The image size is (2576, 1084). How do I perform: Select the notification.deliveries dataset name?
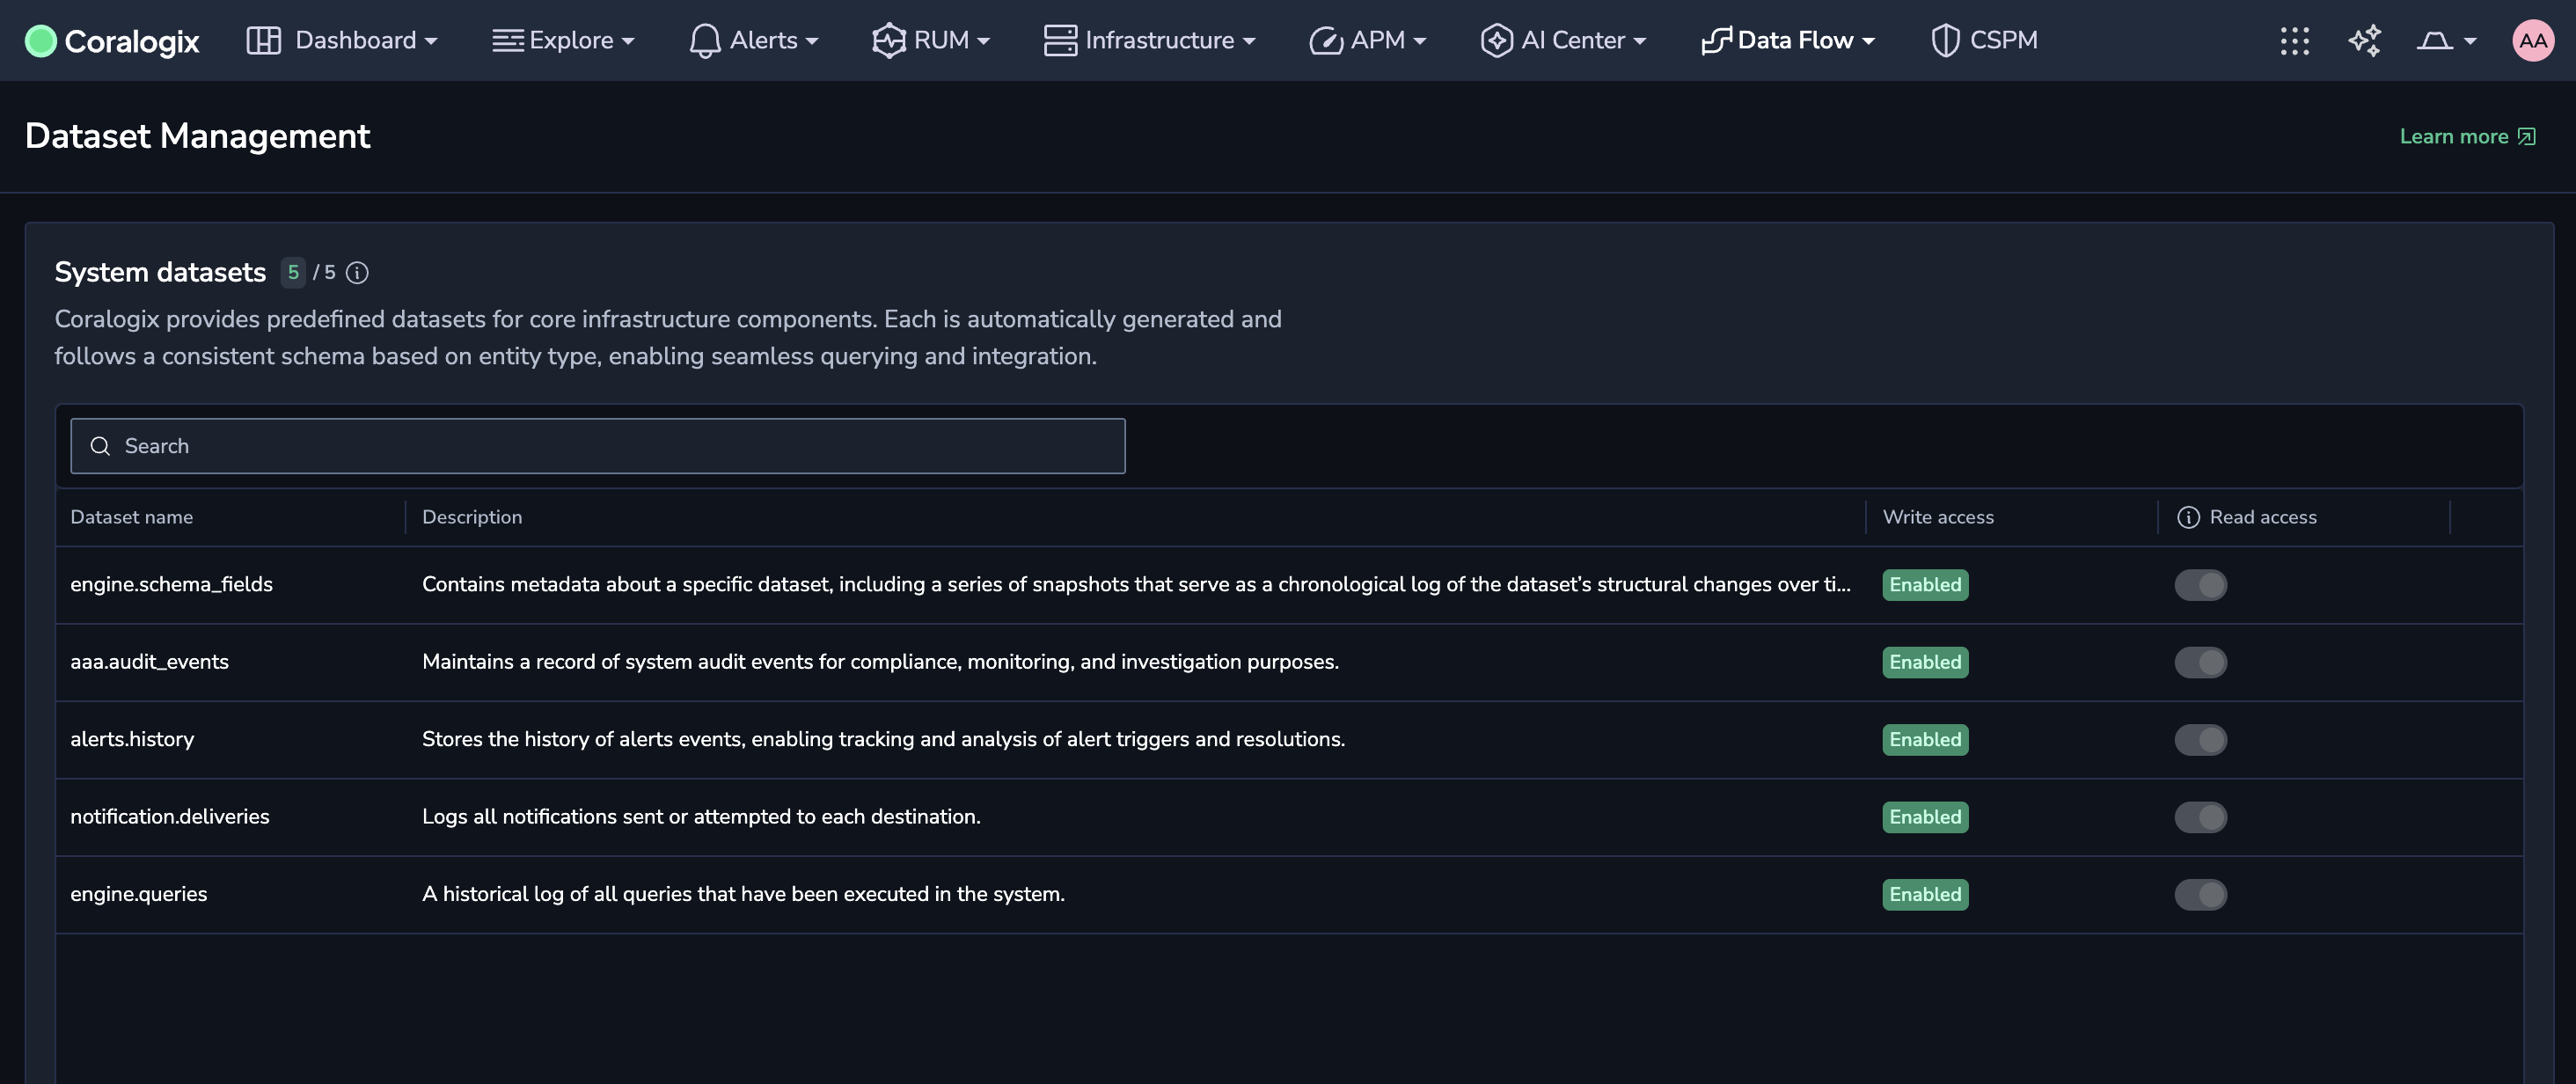pyautogui.click(x=170, y=817)
